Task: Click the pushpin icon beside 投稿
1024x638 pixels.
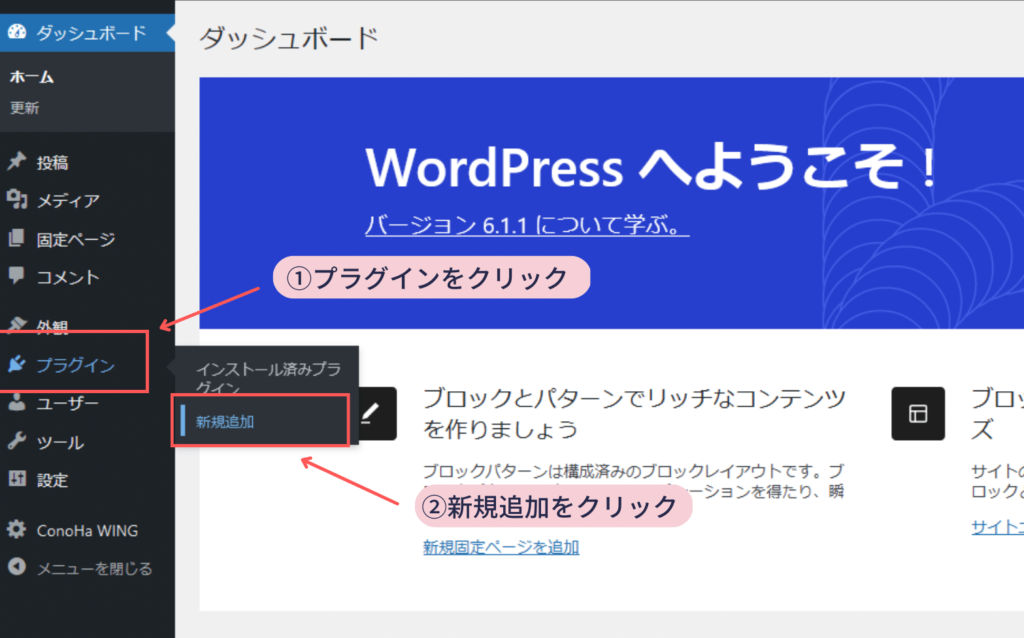Action: tap(17, 161)
